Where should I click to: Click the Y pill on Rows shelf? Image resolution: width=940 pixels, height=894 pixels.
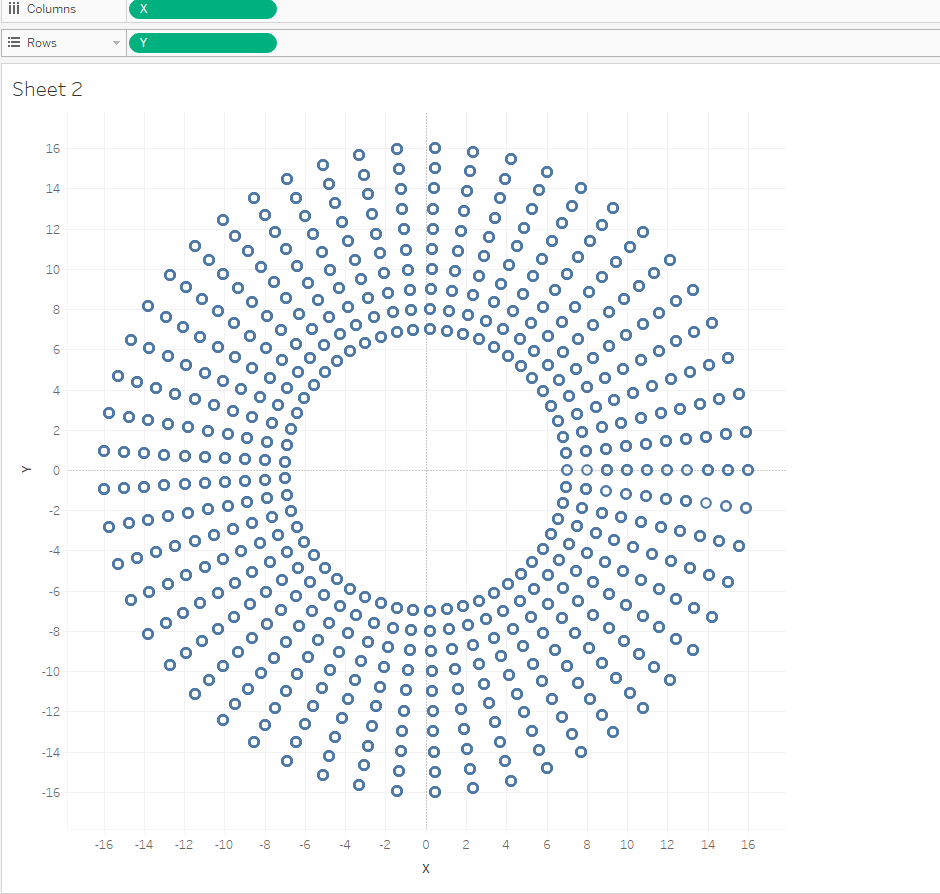(x=203, y=43)
